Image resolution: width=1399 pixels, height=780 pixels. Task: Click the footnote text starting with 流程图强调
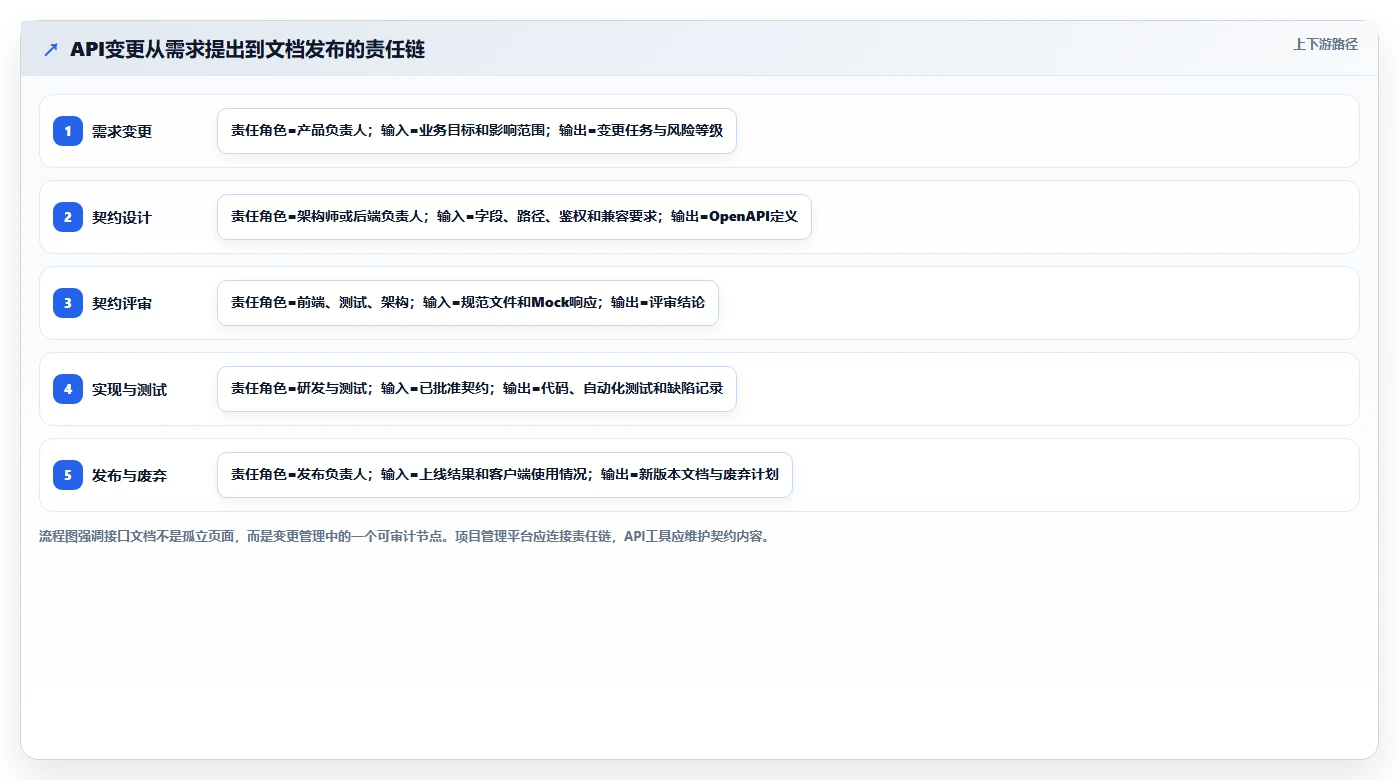(404, 537)
